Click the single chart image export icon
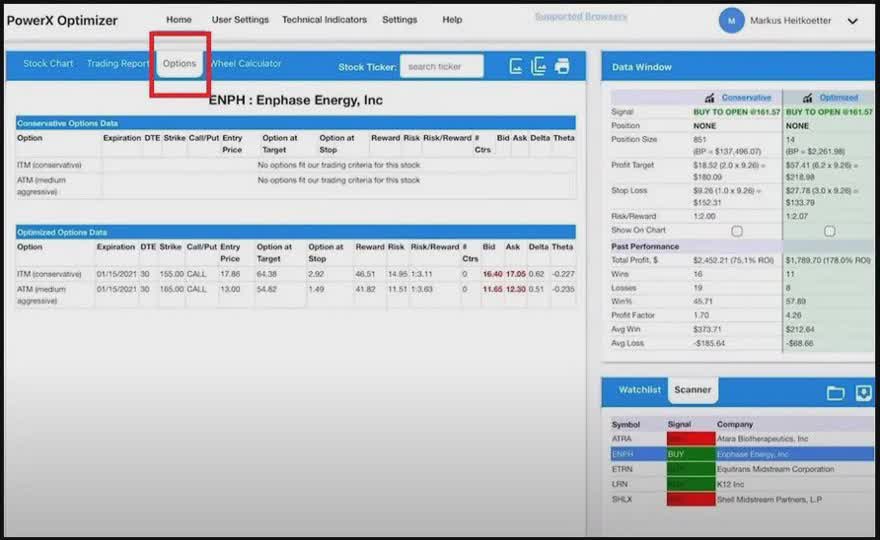 516,66
